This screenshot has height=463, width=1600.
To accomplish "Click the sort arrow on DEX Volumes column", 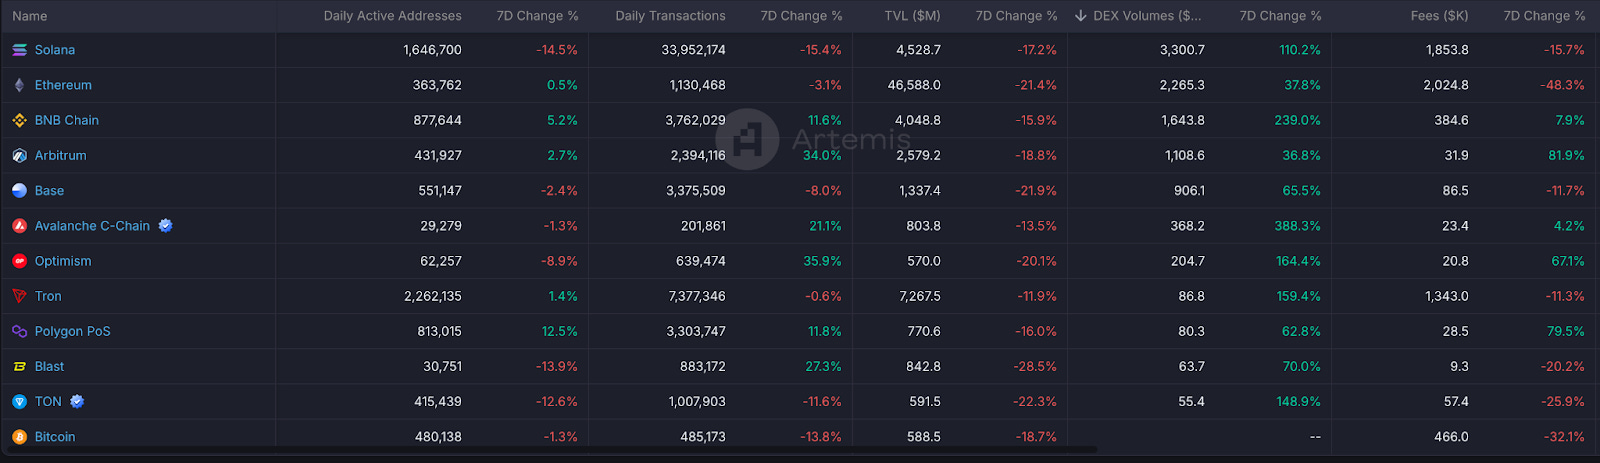I will tap(1081, 16).
